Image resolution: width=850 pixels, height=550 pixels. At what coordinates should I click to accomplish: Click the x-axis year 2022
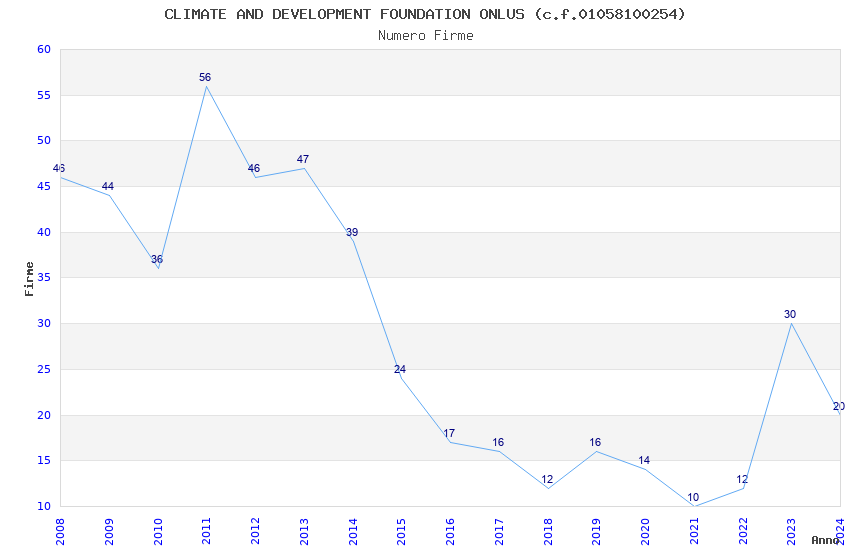(x=743, y=531)
